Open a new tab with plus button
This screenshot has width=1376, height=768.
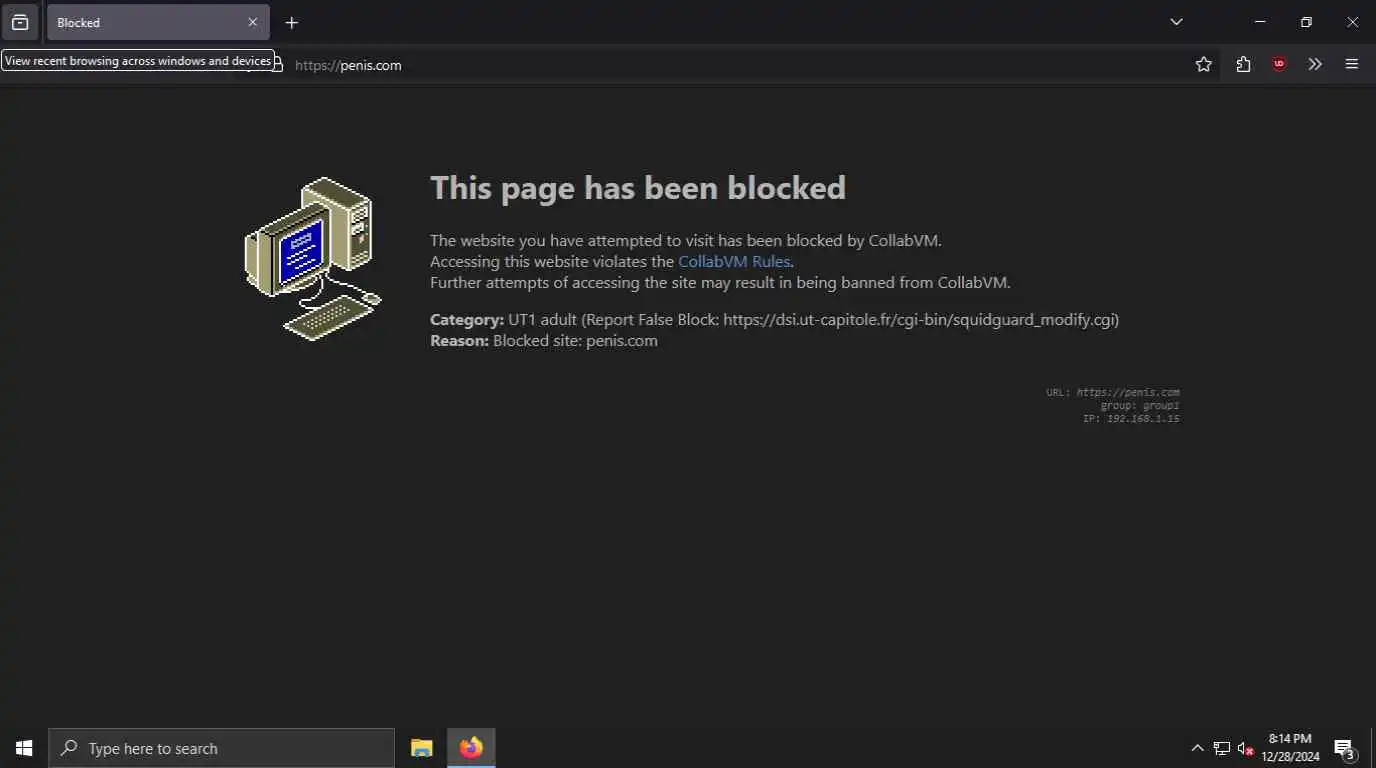[x=291, y=22]
